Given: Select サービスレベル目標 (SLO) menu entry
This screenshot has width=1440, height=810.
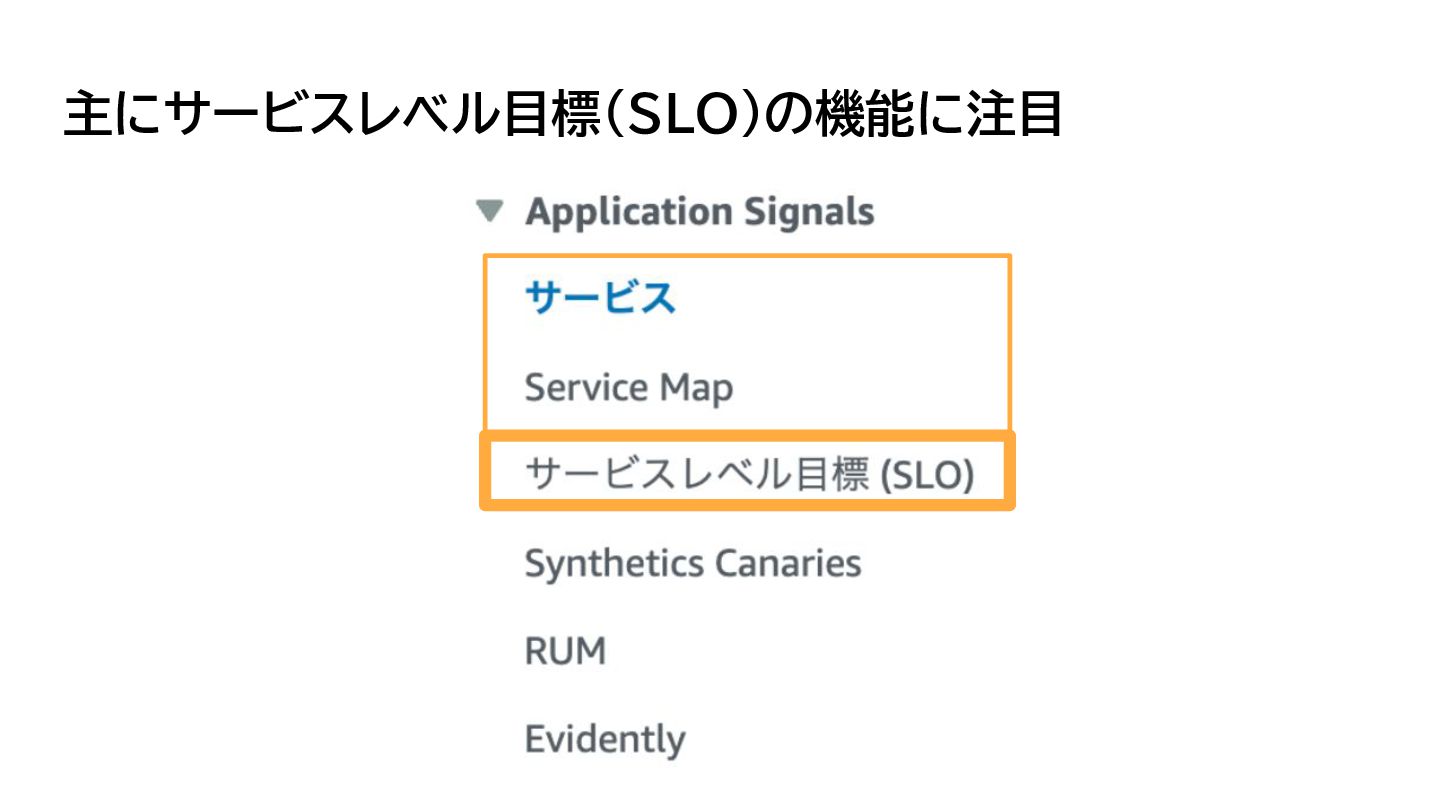Looking at the screenshot, I should [748, 476].
